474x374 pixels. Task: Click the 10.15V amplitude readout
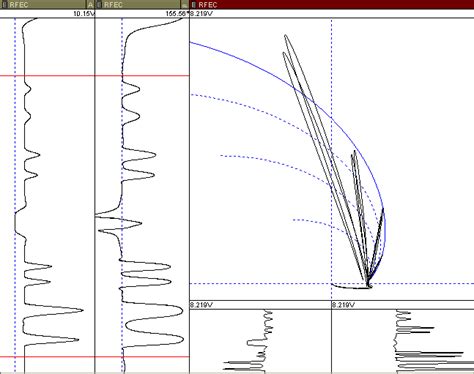pos(84,14)
